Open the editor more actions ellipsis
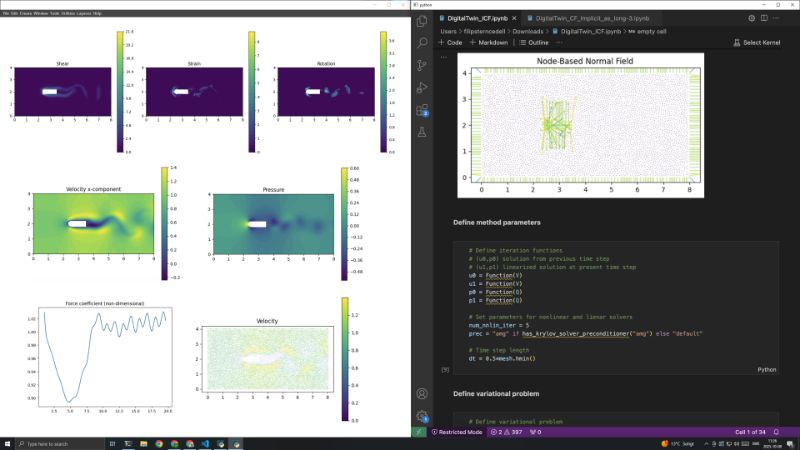This screenshot has height=450, width=800. 776,18
